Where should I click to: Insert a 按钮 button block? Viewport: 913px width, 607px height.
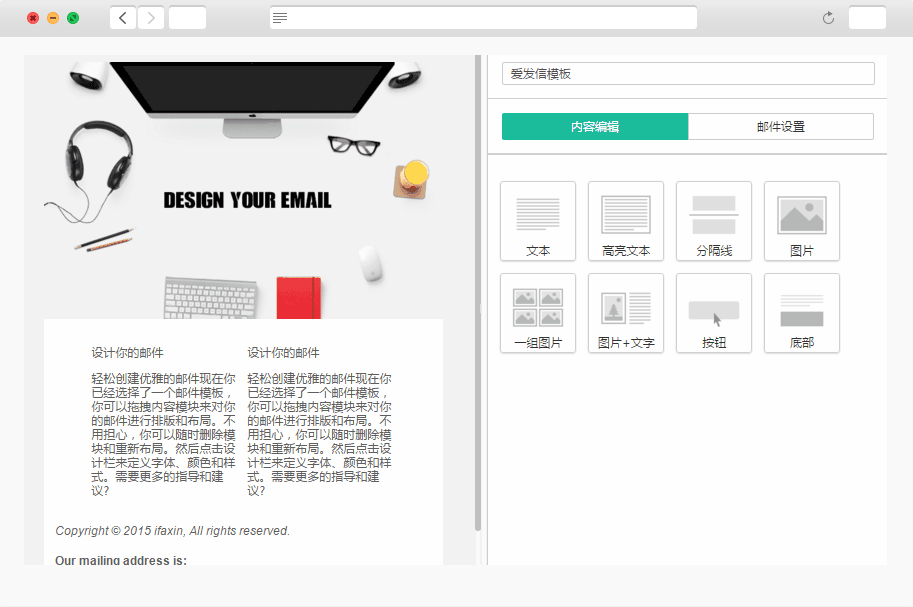point(713,313)
